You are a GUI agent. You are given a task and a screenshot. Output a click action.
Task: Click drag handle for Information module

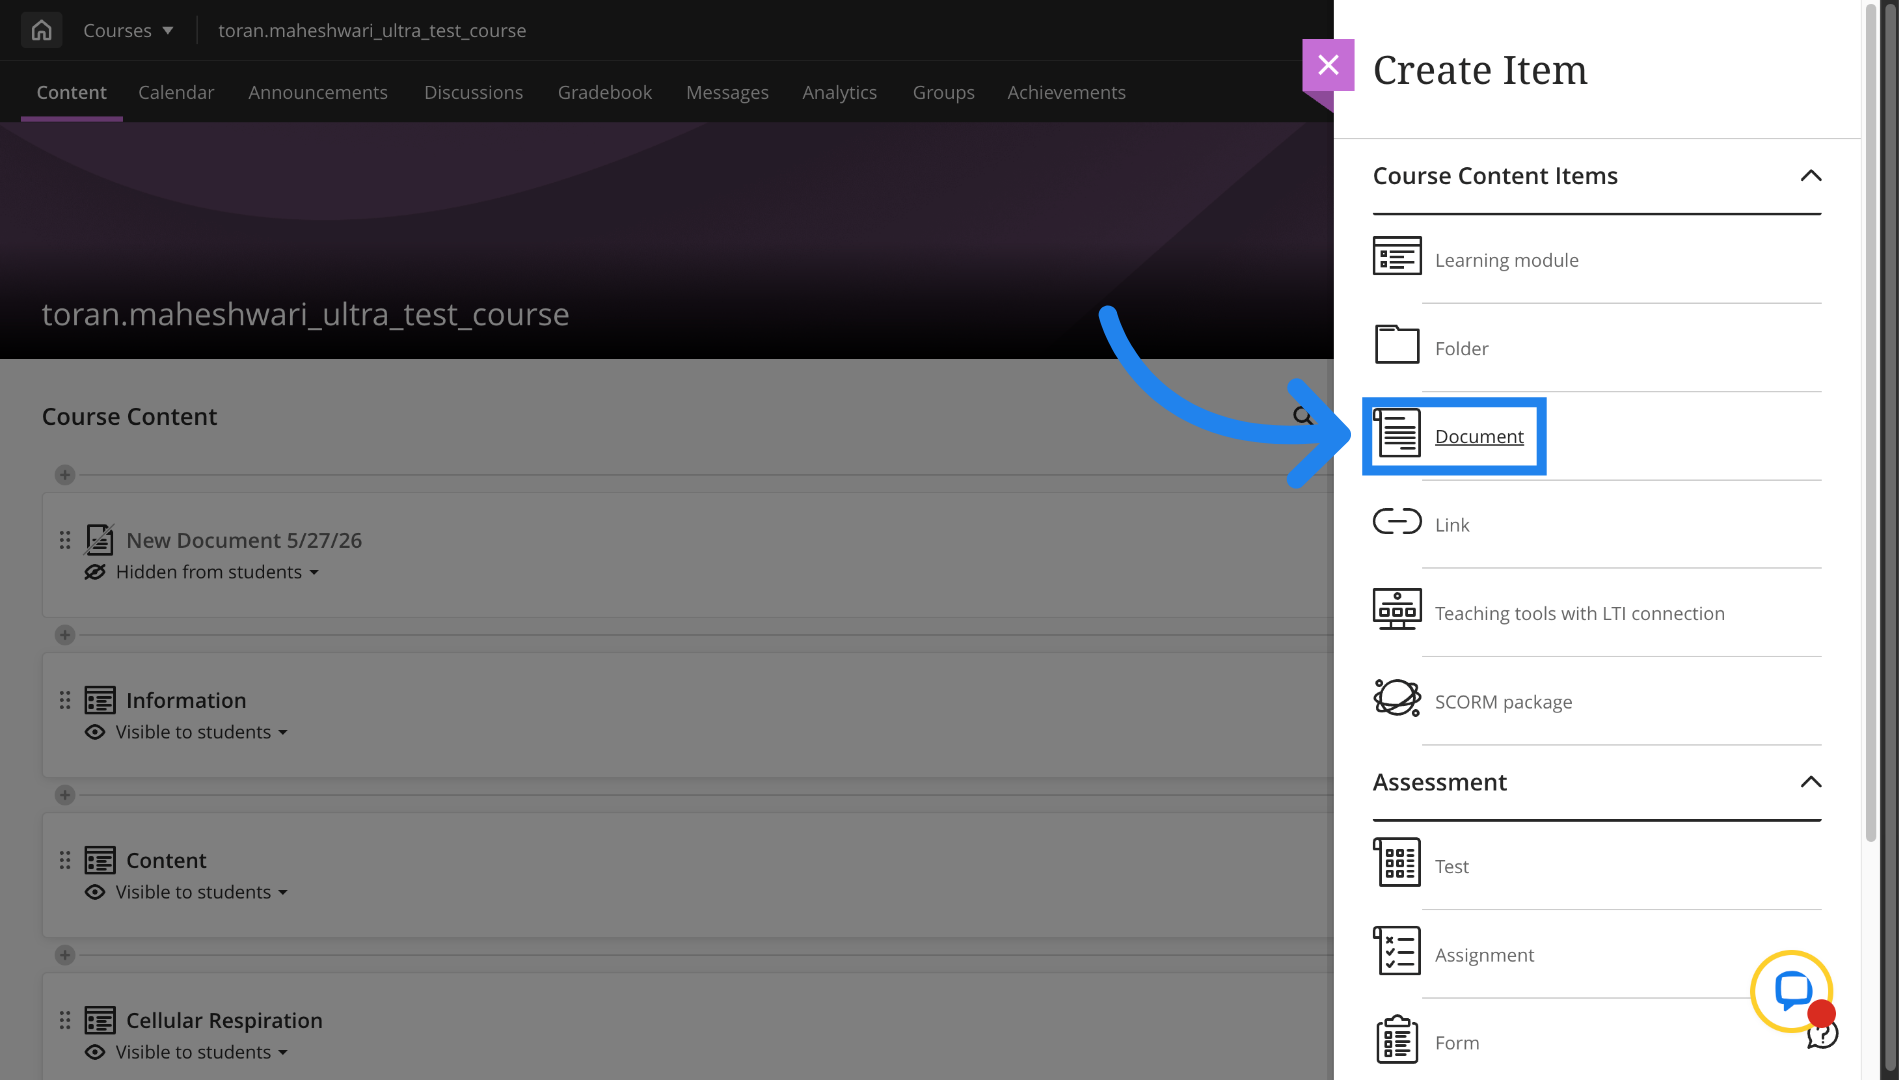click(x=65, y=700)
